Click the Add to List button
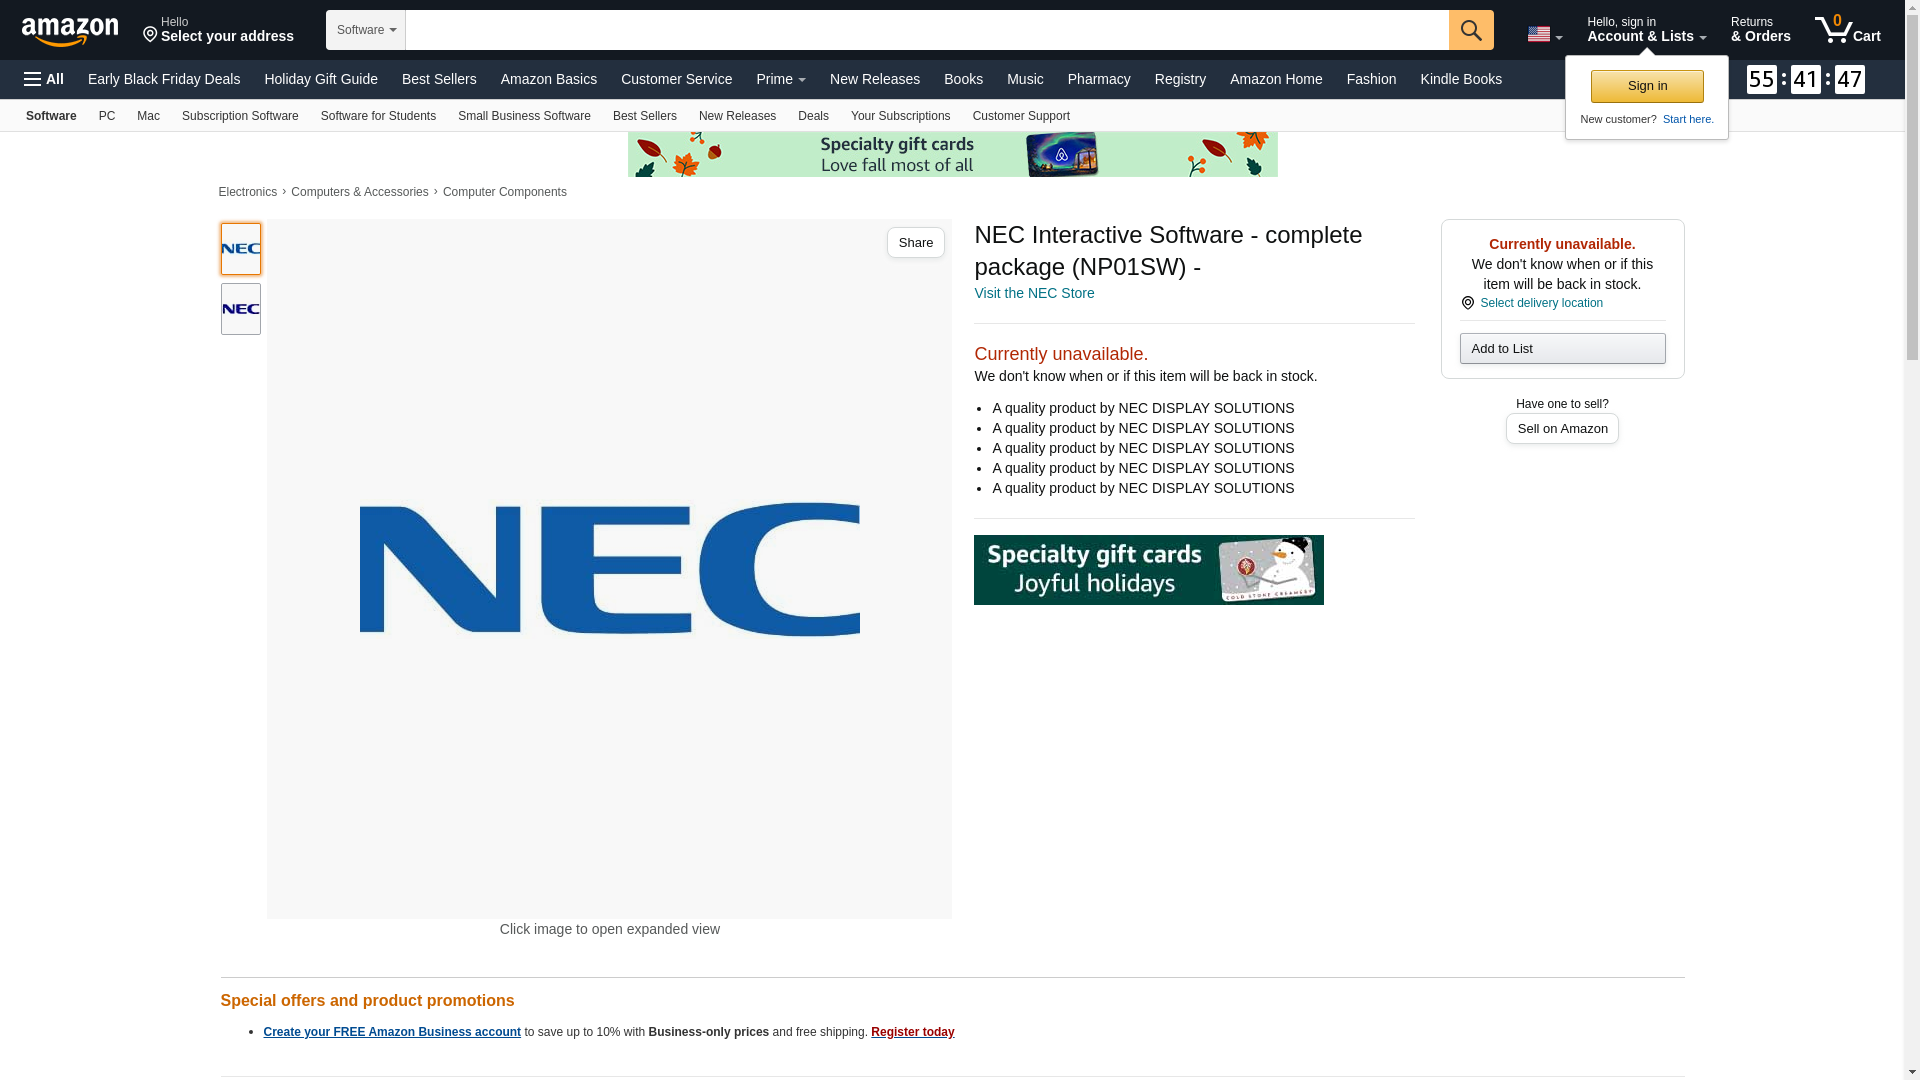1920x1080 pixels. pyautogui.click(x=1561, y=348)
